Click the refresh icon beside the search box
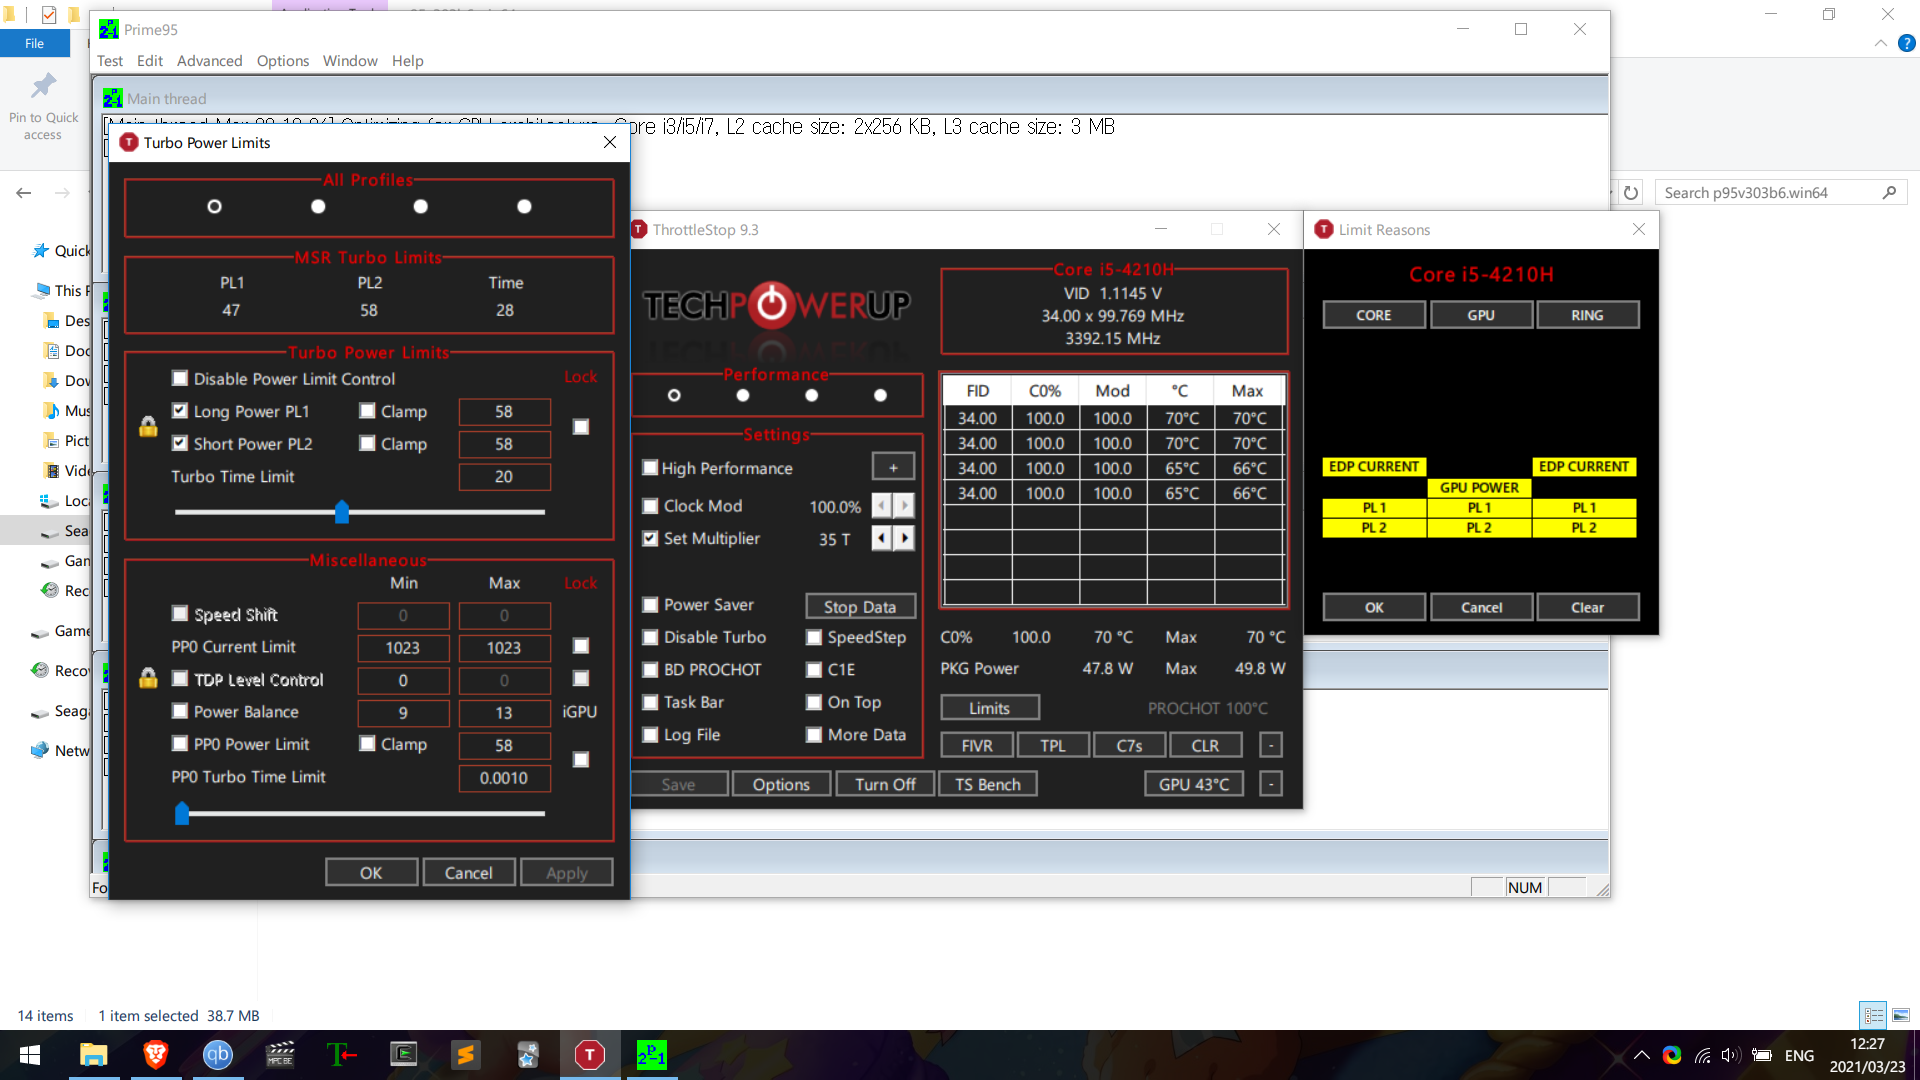The width and height of the screenshot is (1920, 1080). pos(1631,193)
